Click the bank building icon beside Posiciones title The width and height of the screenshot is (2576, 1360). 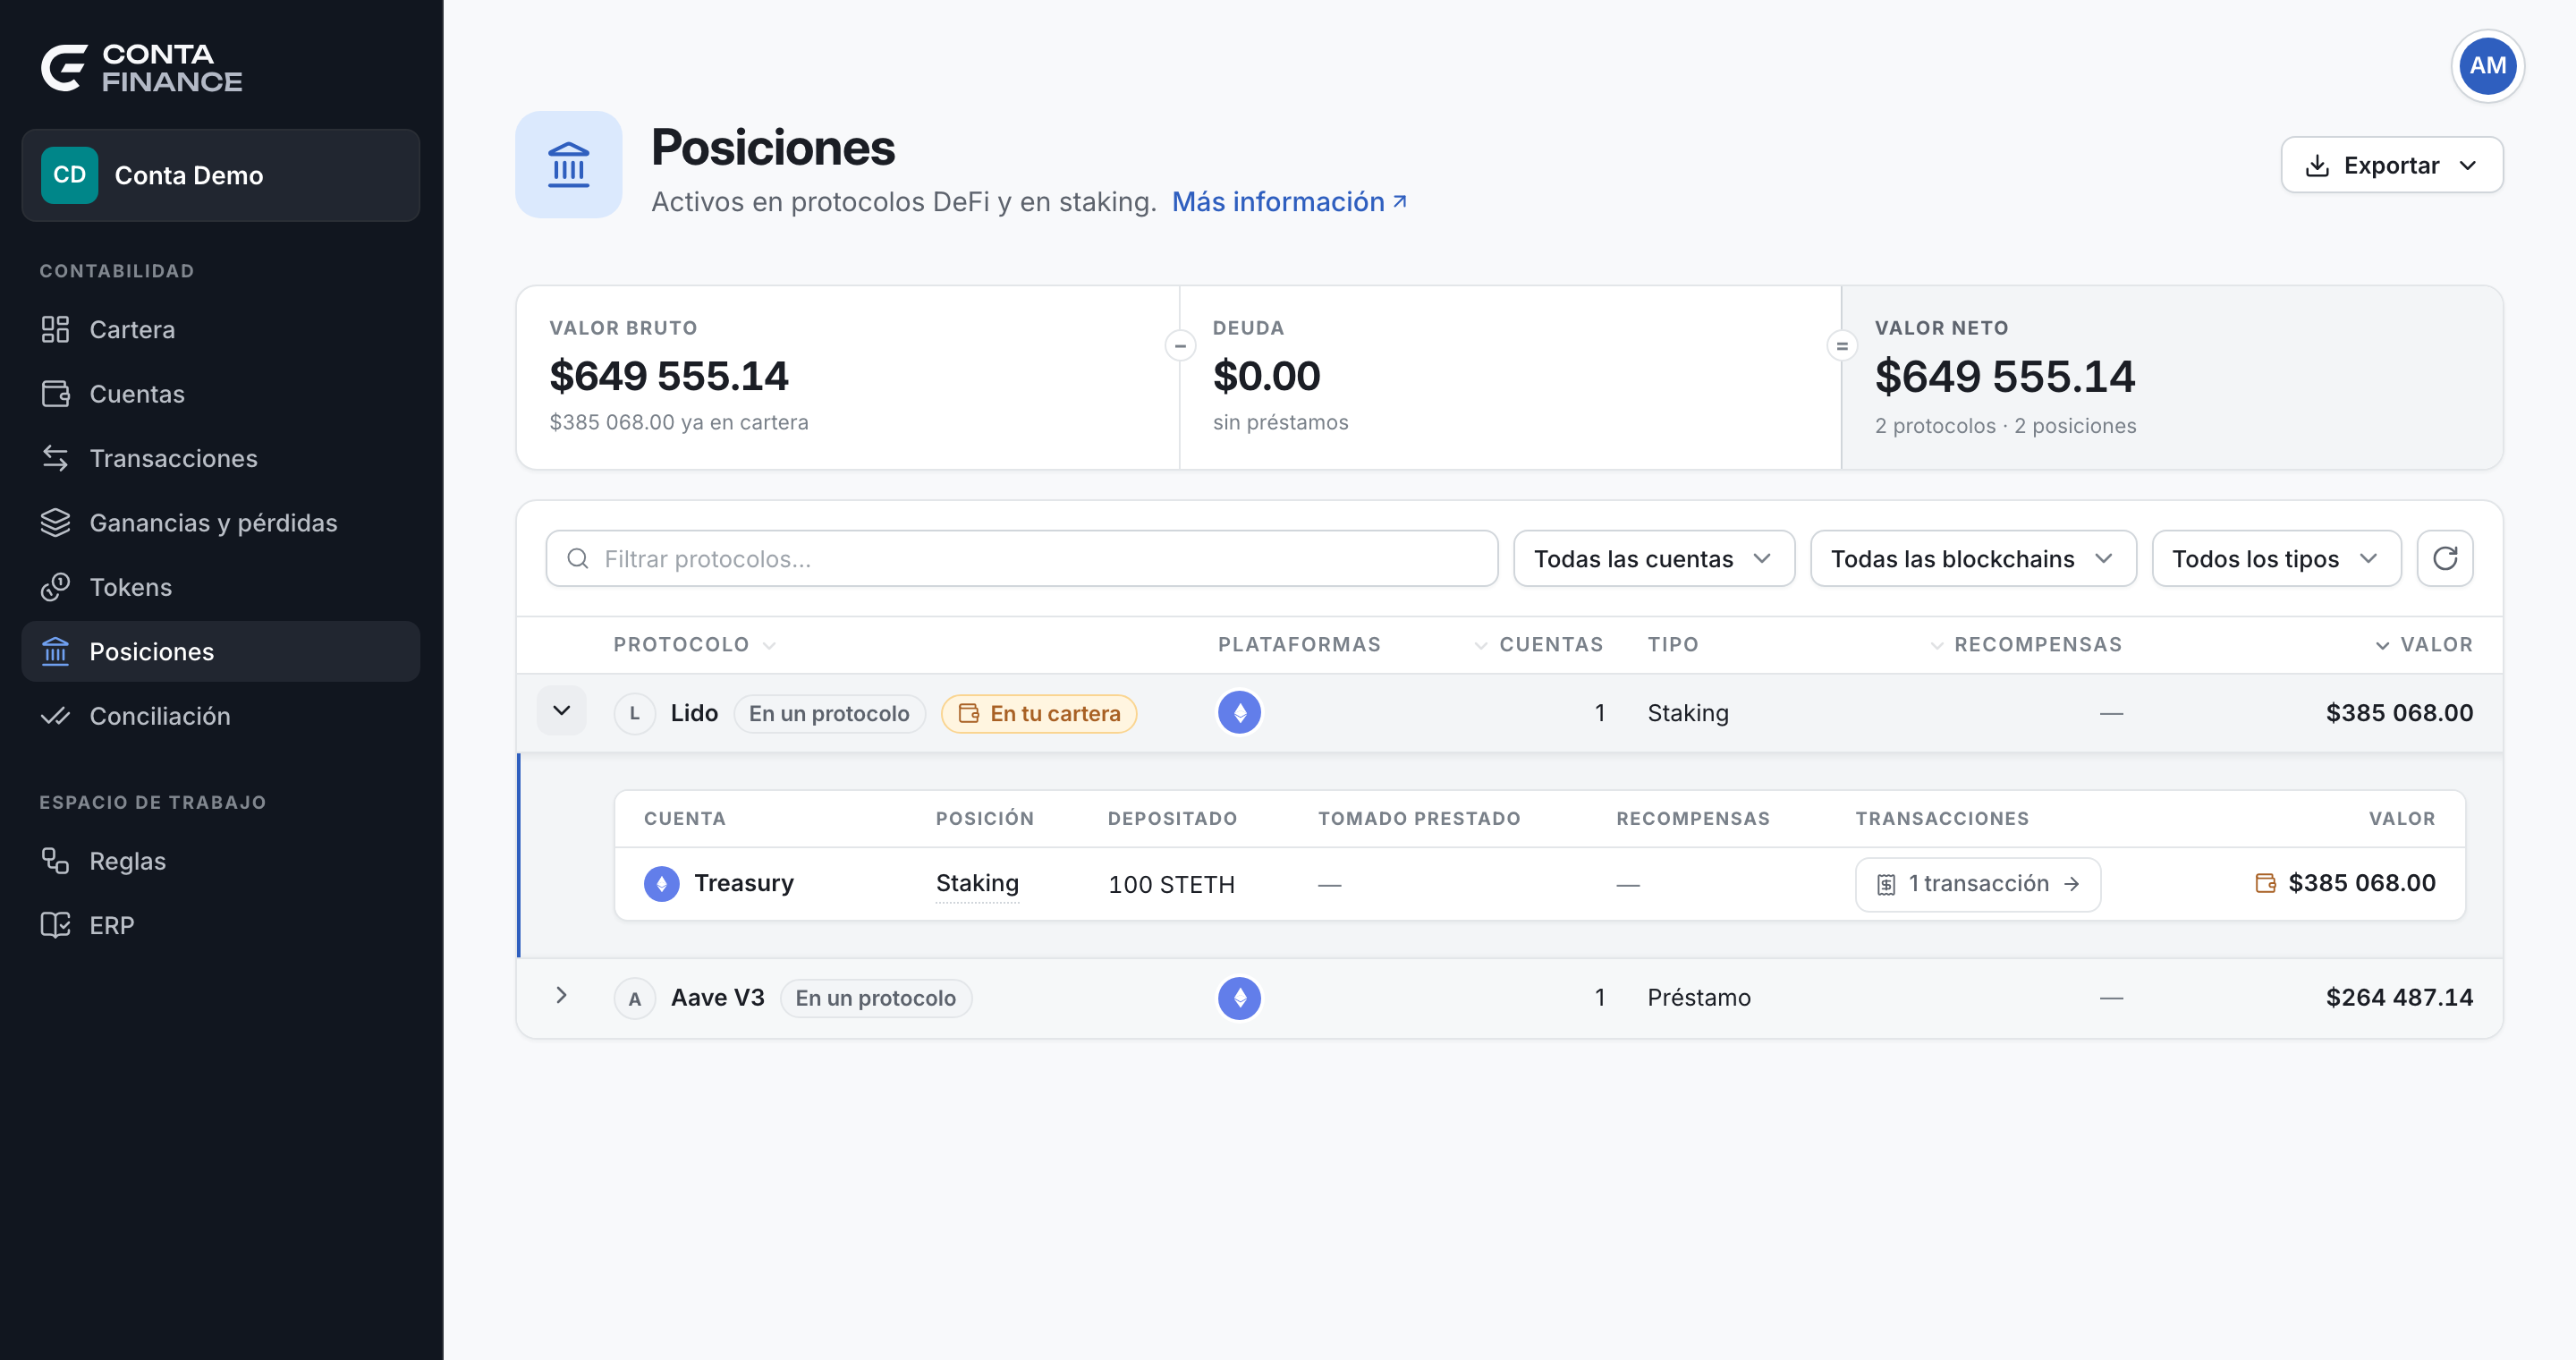[x=568, y=165]
